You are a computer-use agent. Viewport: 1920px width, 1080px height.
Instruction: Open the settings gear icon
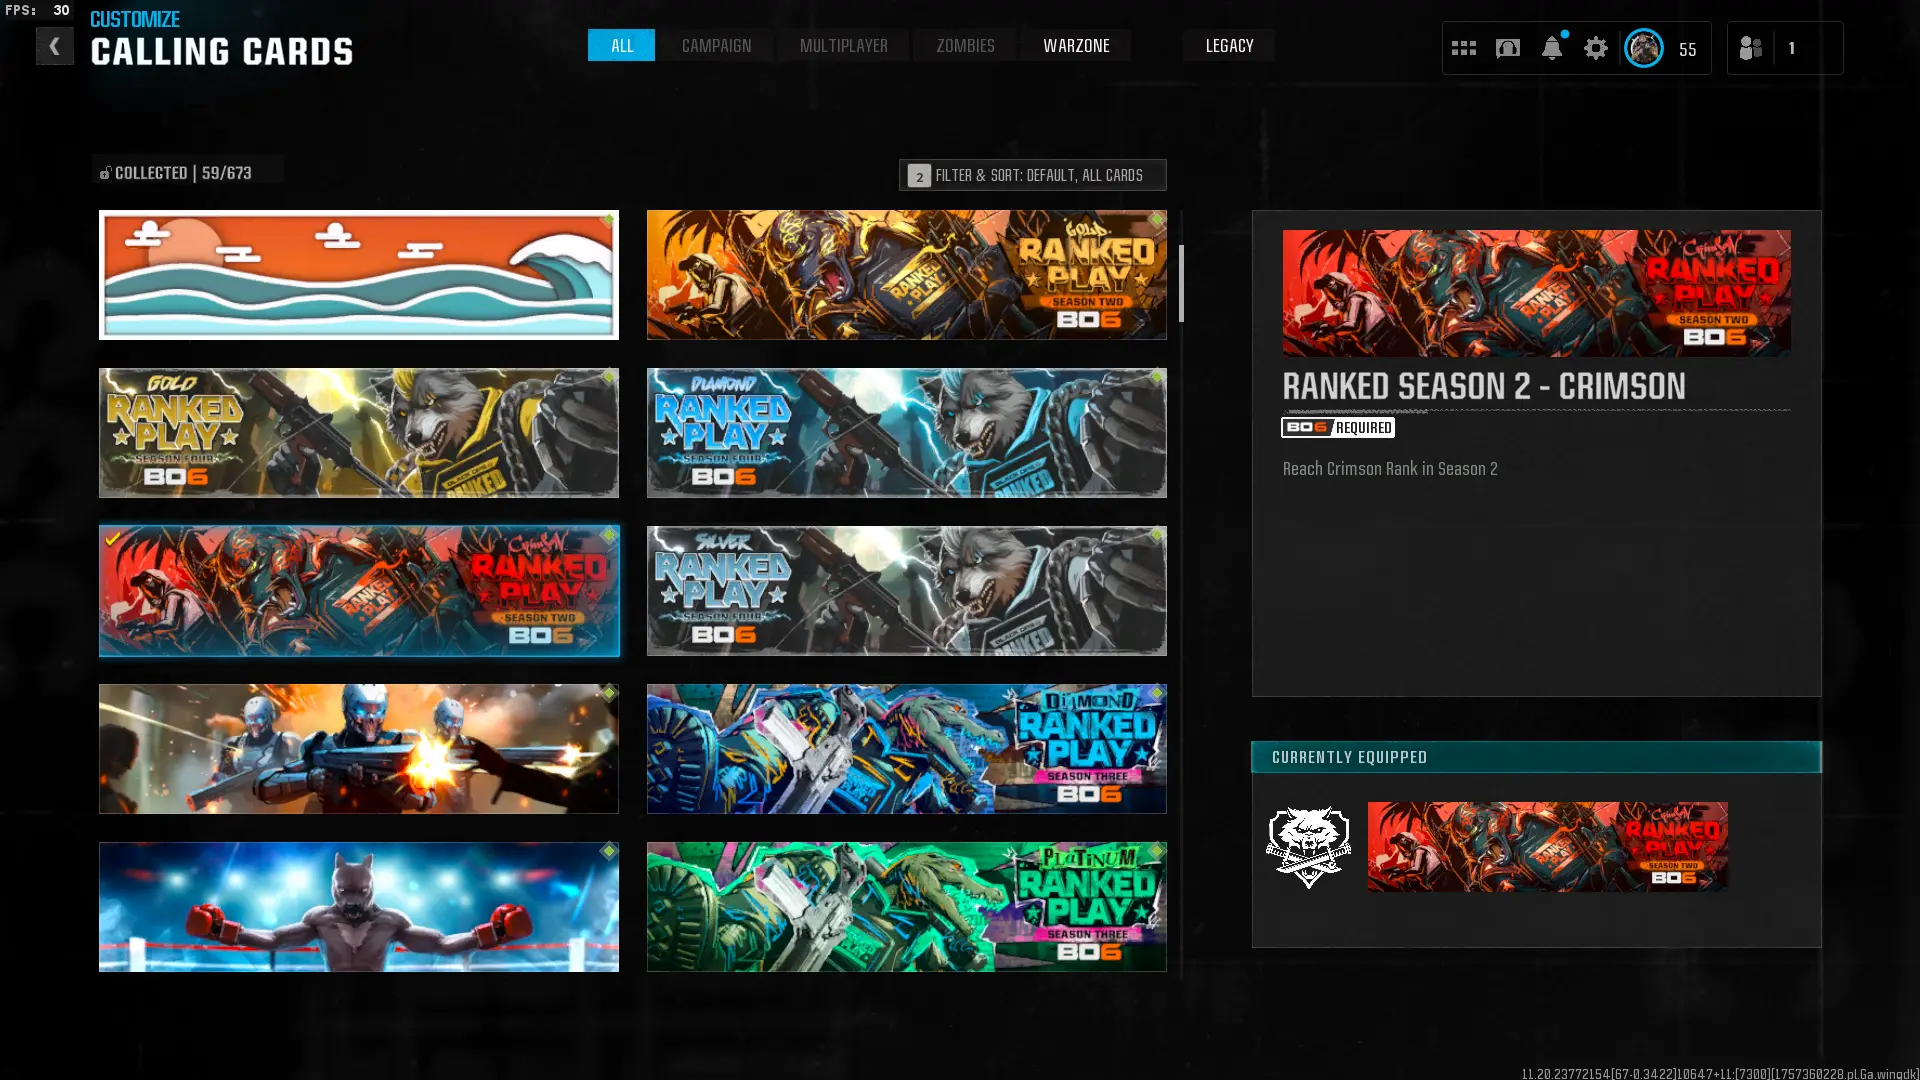pos(1595,48)
